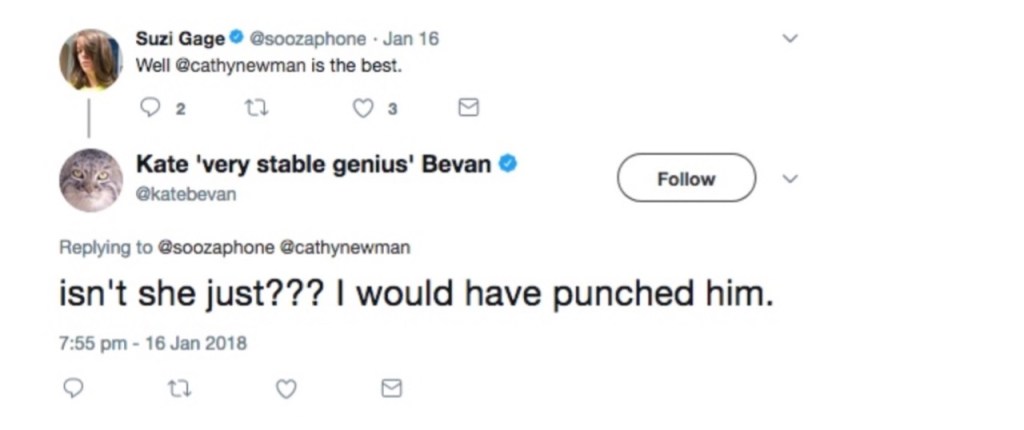Reply to Suzi Gage's tweet
This screenshot has height=430, width=1024.
149,108
